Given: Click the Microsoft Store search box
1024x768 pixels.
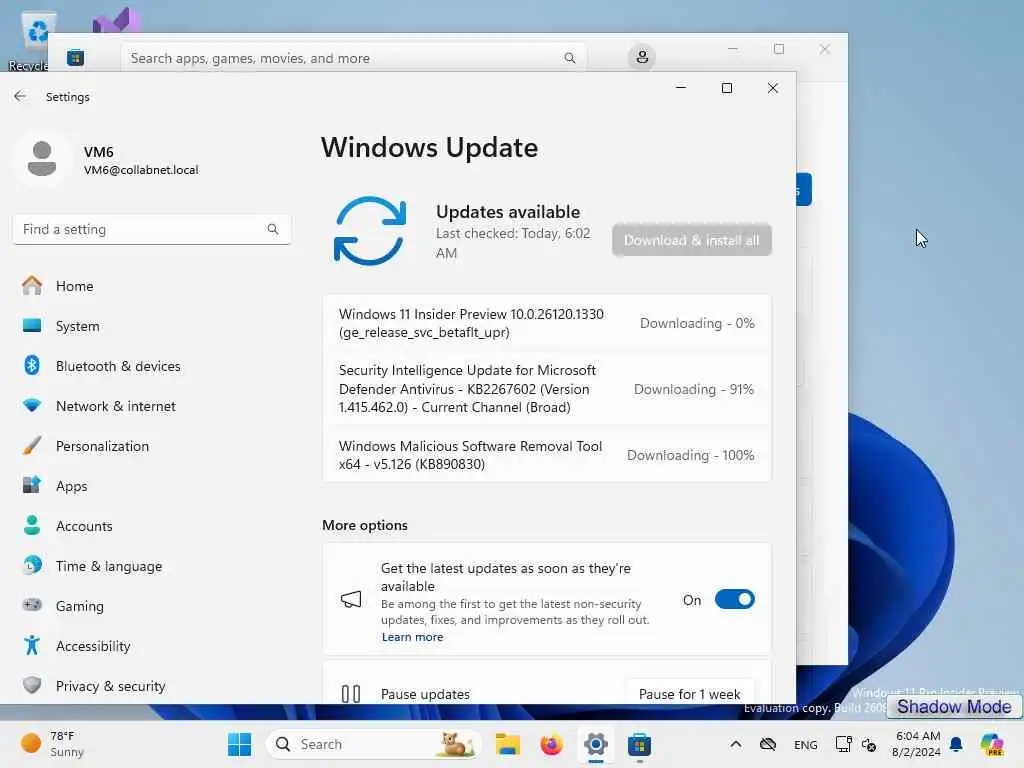Looking at the screenshot, I should (353, 58).
